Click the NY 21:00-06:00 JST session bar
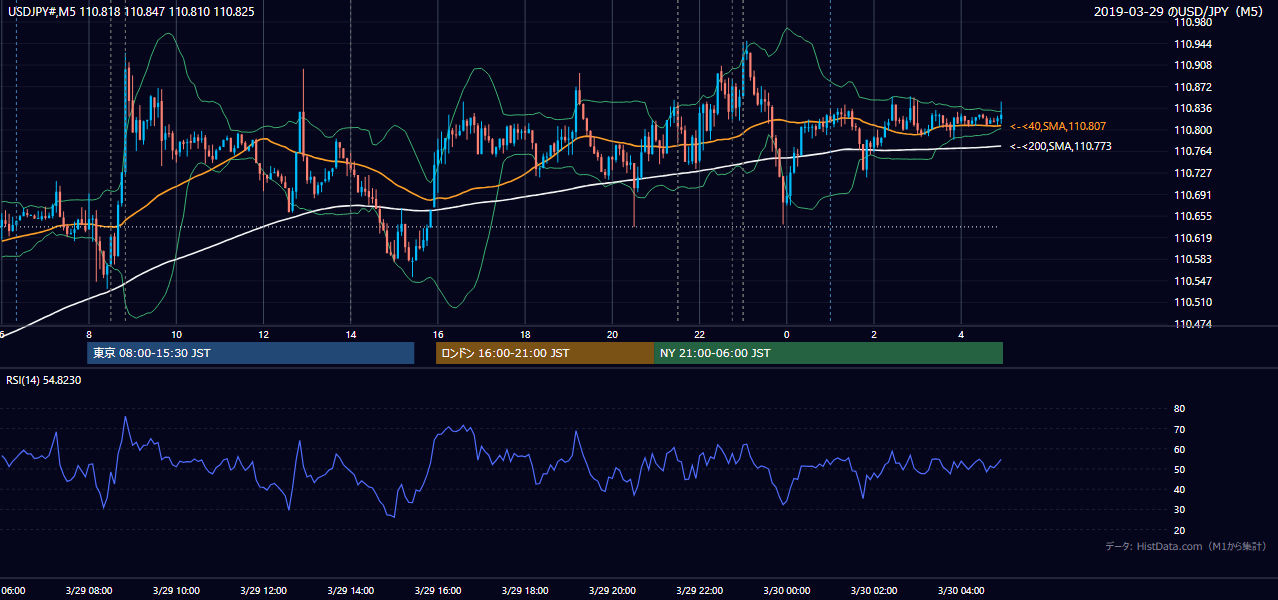The height and width of the screenshot is (600, 1278). coord(828,353)
